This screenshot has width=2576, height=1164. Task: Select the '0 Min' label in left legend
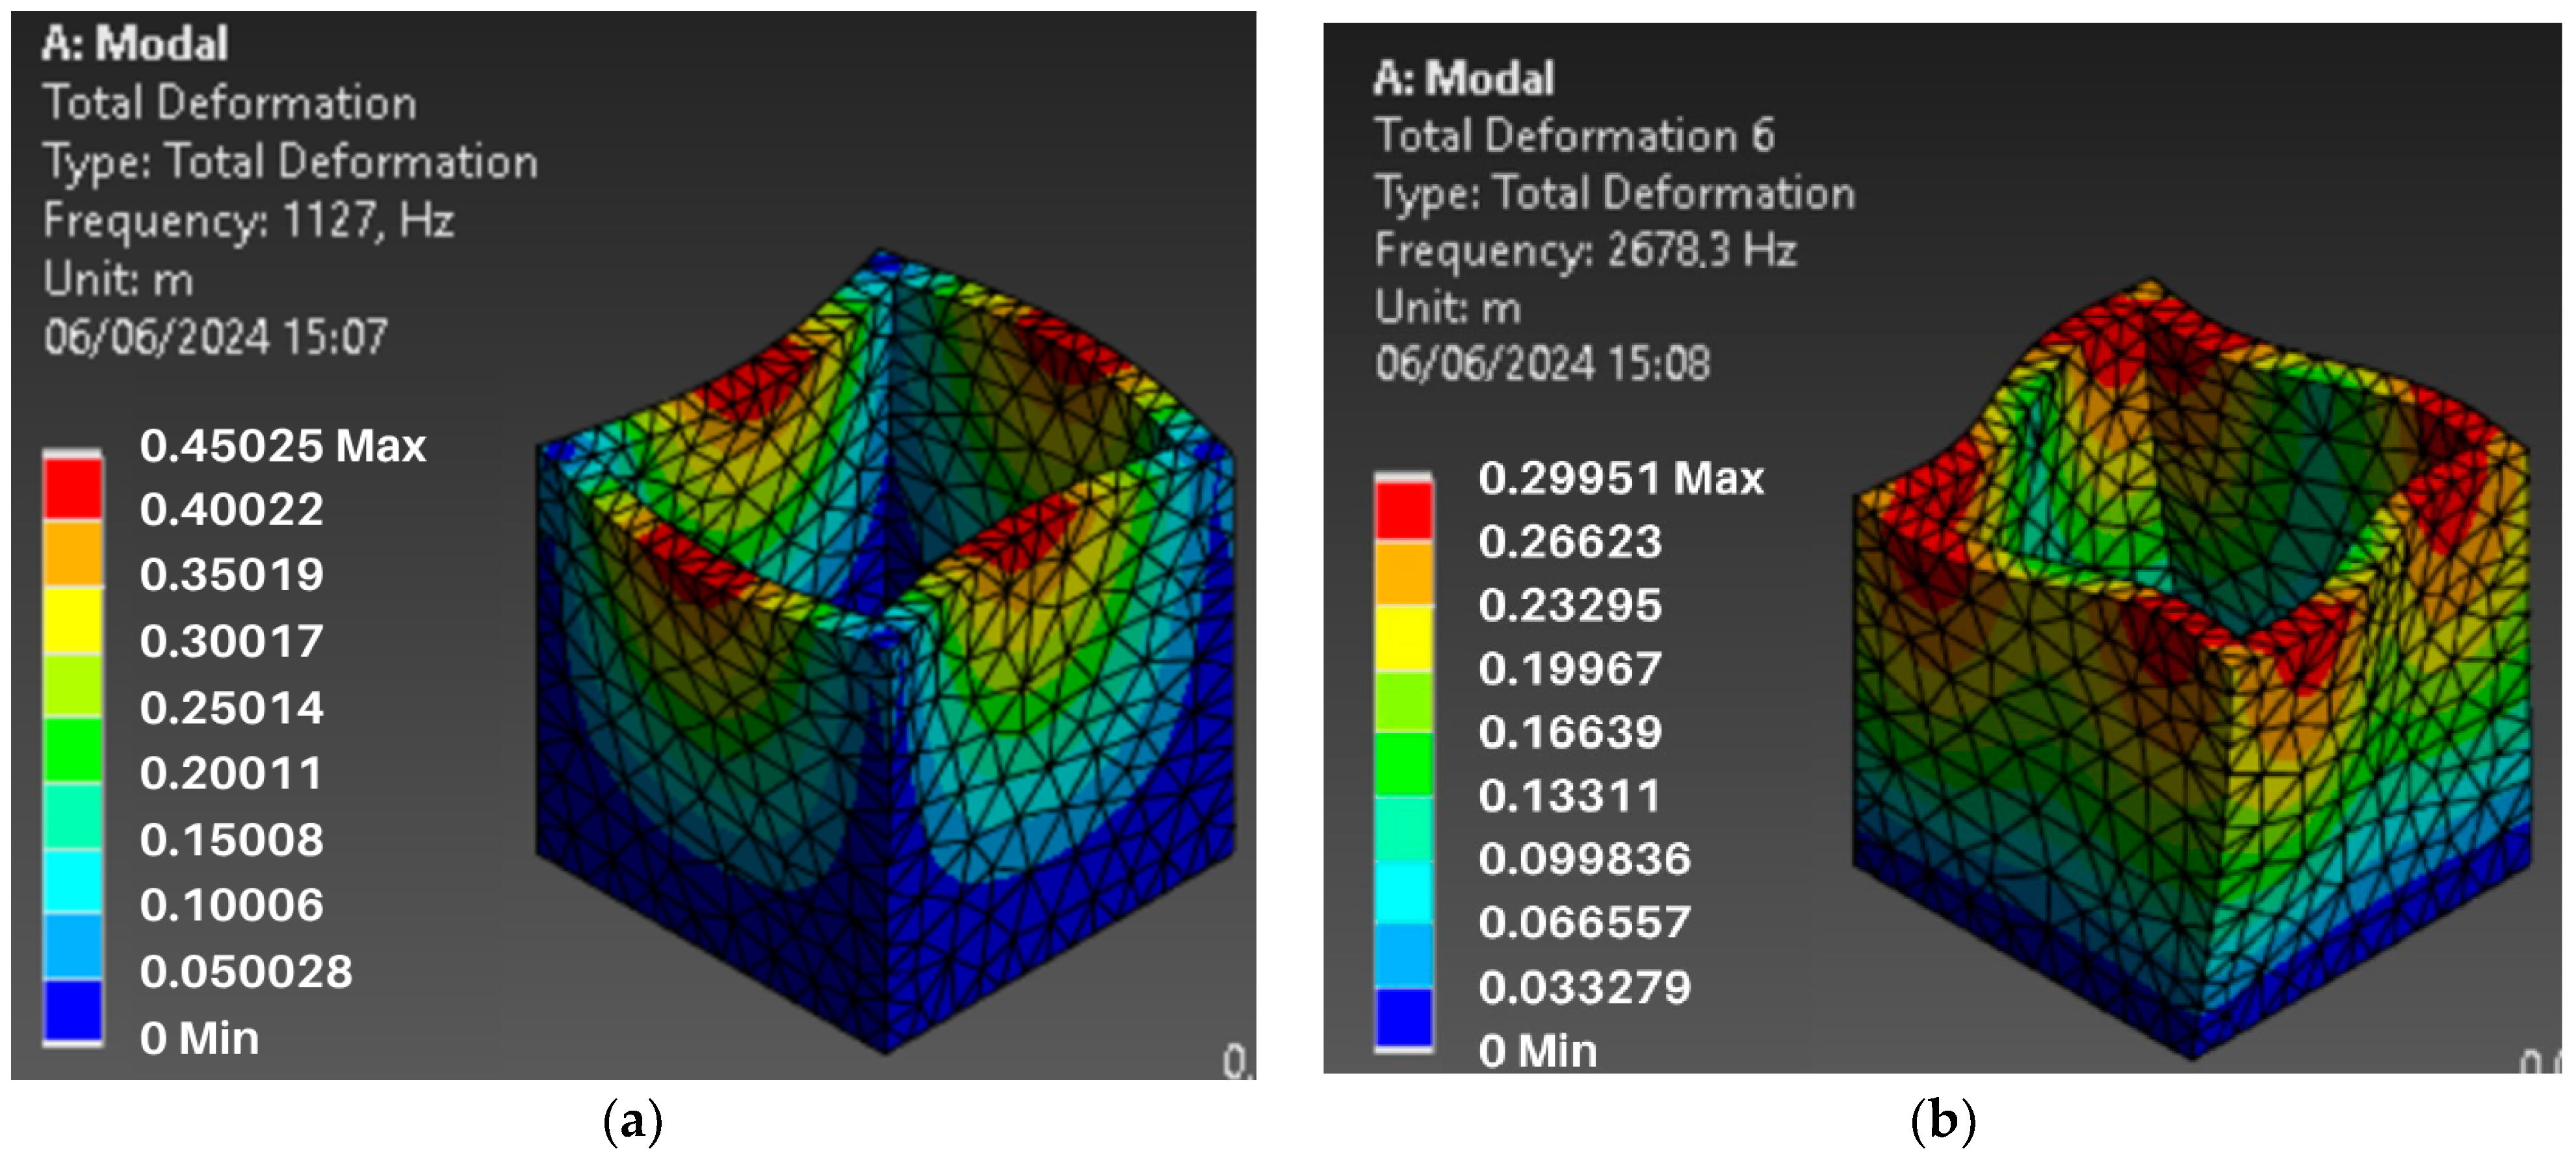199,1038
